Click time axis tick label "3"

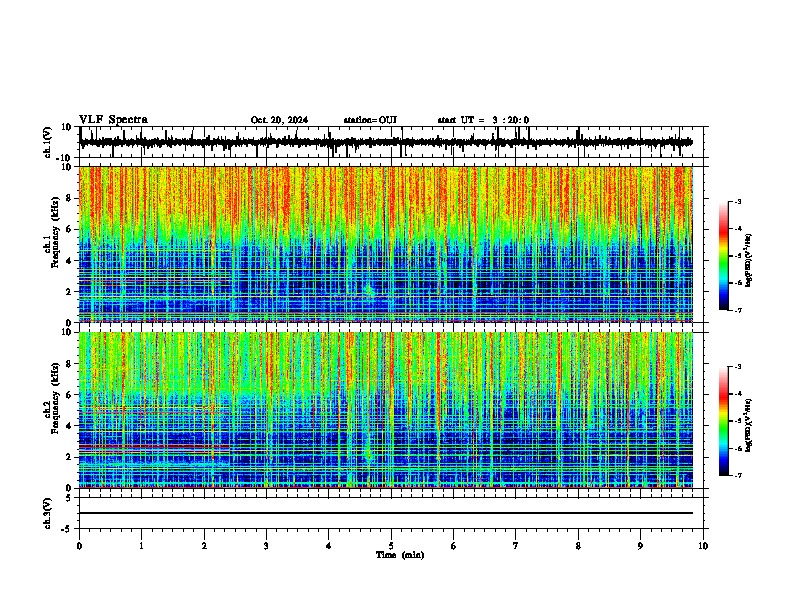click(266, 546)
